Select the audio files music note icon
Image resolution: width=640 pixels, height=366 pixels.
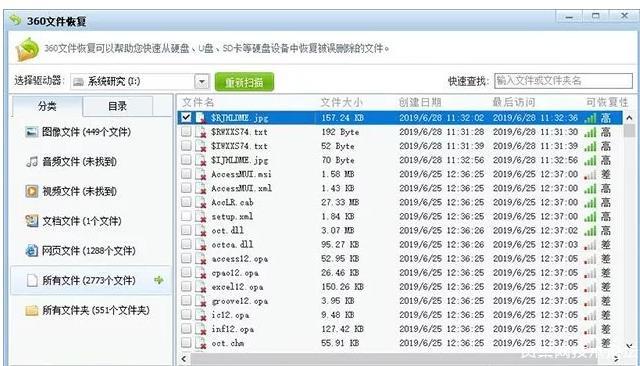(31, 162)
